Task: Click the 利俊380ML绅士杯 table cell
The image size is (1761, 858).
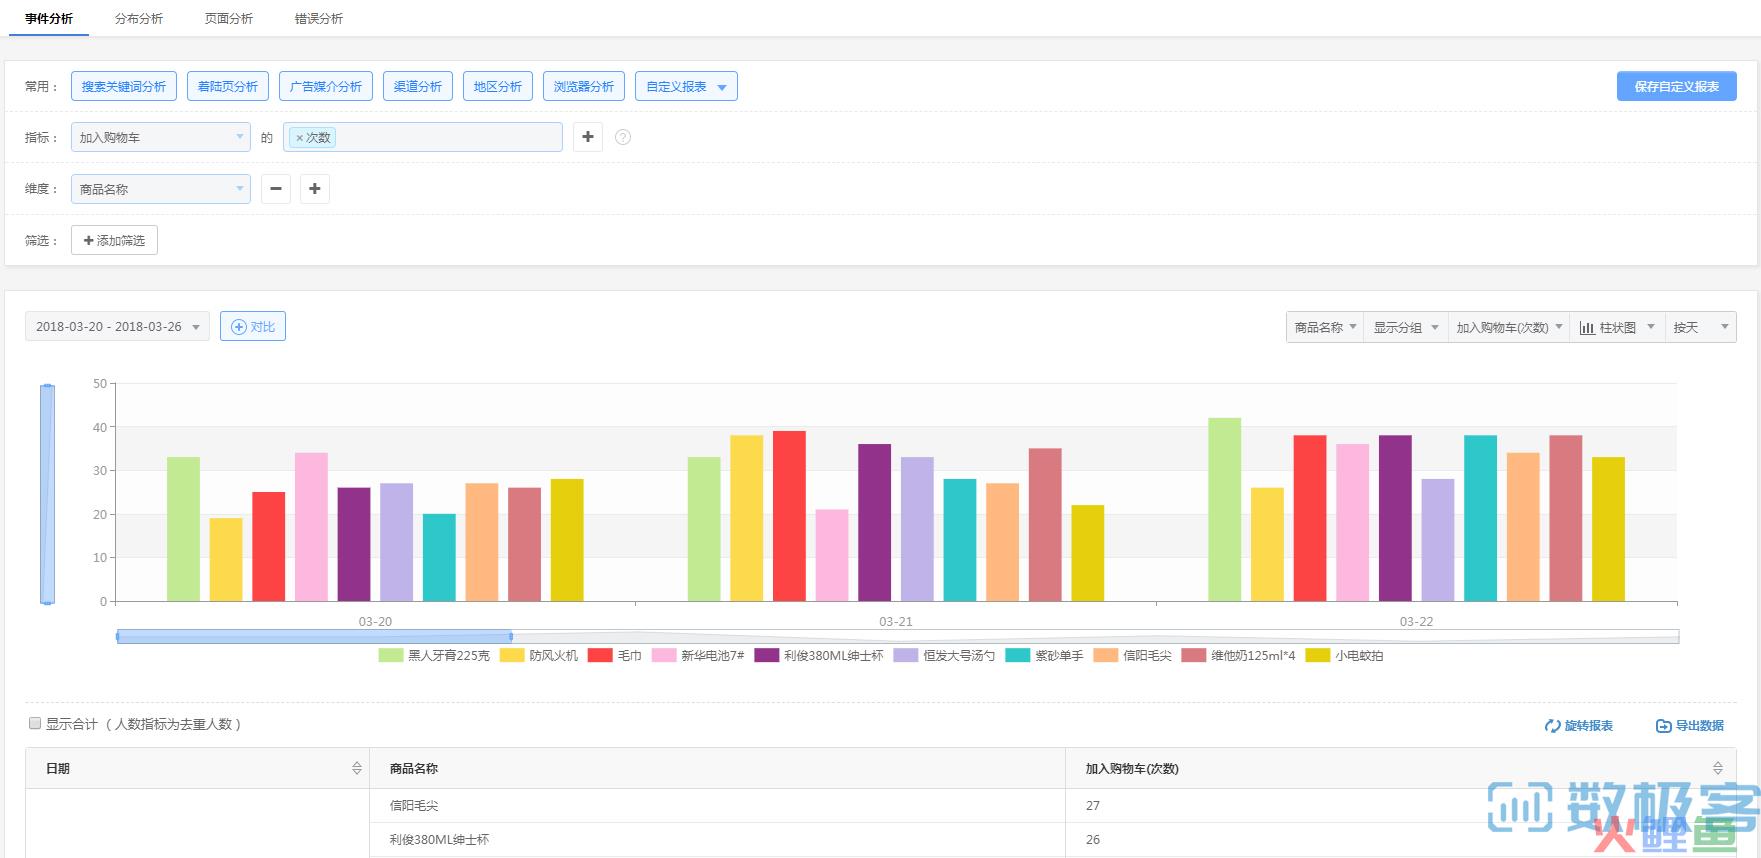Action: click(717, 839)
